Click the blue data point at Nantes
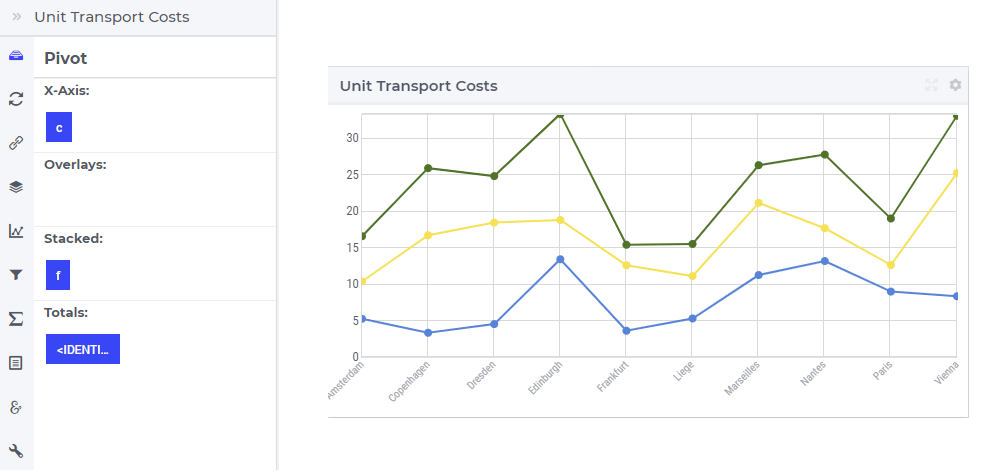The width and height of the screenshot is (981, 472). point(825,261)
